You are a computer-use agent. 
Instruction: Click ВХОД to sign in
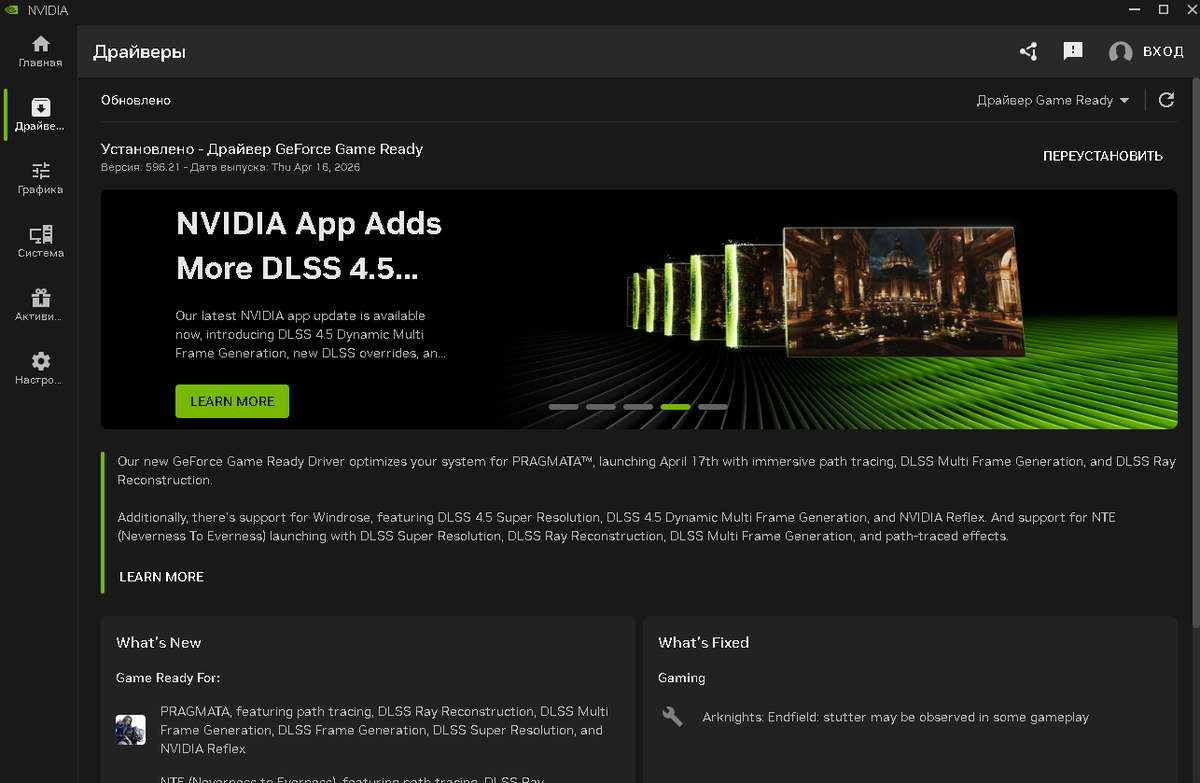[x=1163, y=52]
